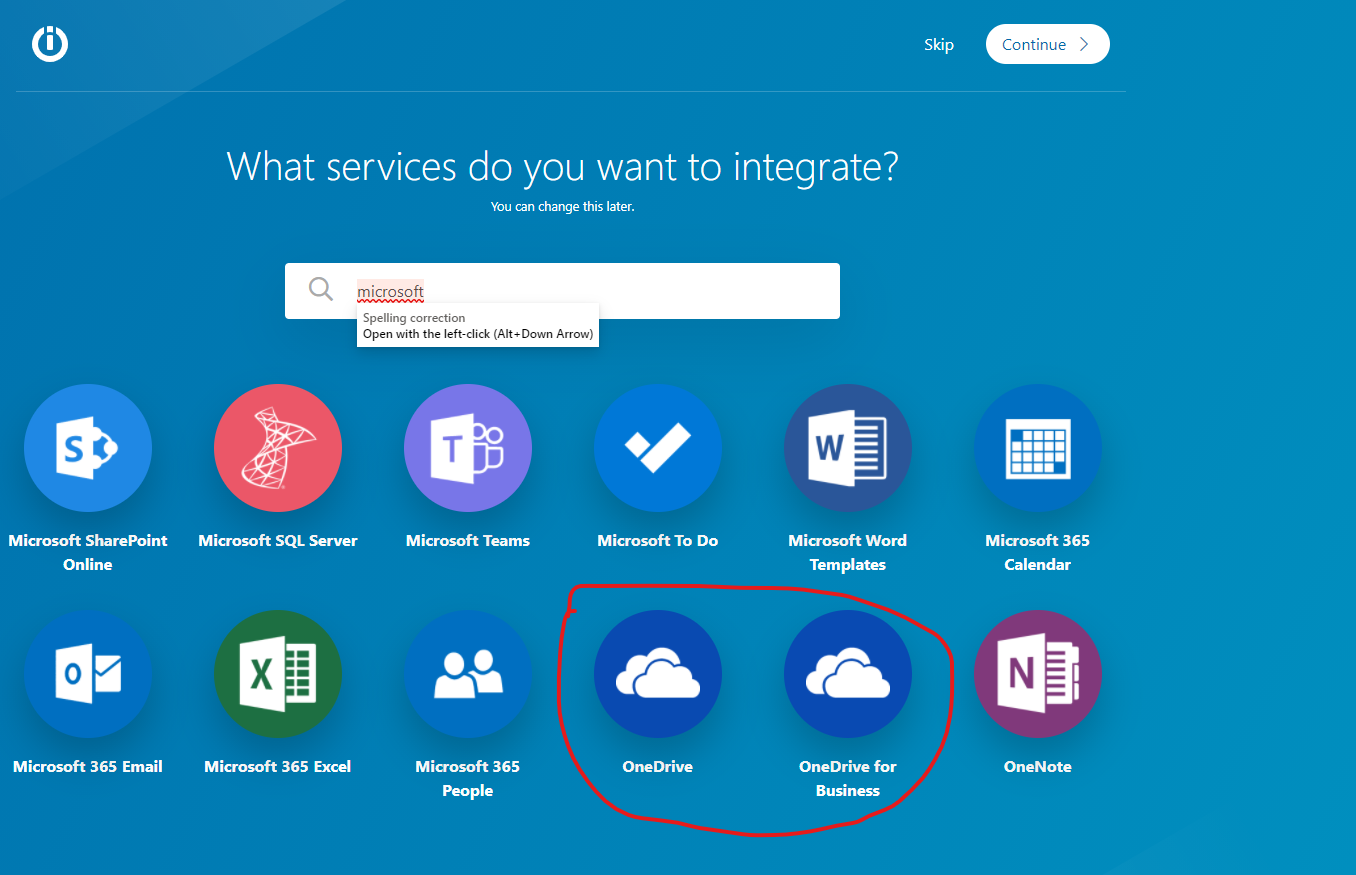Select the OneDrive cloud icon
The height and width of the screenshot is (875, 1356).
pos(658,674)
